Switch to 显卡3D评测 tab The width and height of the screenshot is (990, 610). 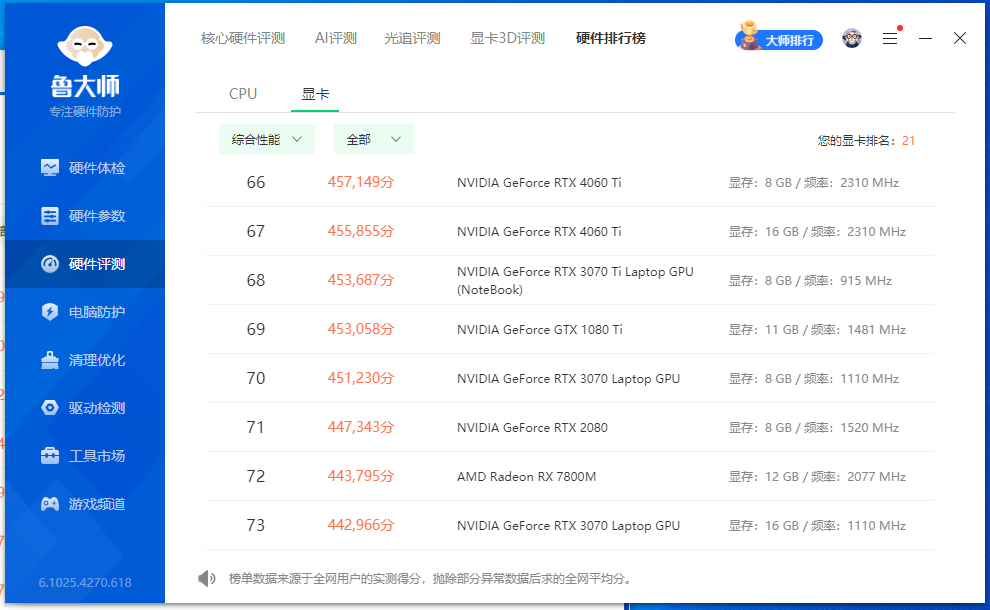pyautogui.click(x=508, y=39)
